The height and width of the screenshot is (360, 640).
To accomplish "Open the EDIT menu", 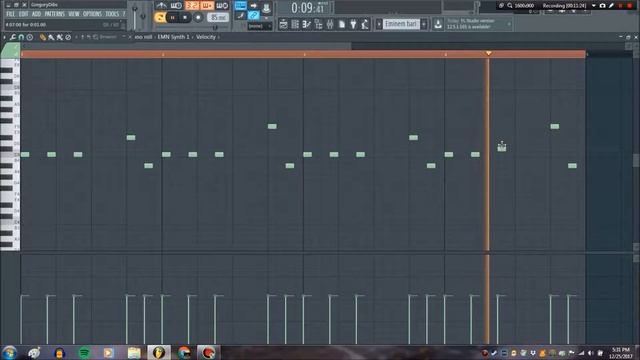I will pos(24,14).
